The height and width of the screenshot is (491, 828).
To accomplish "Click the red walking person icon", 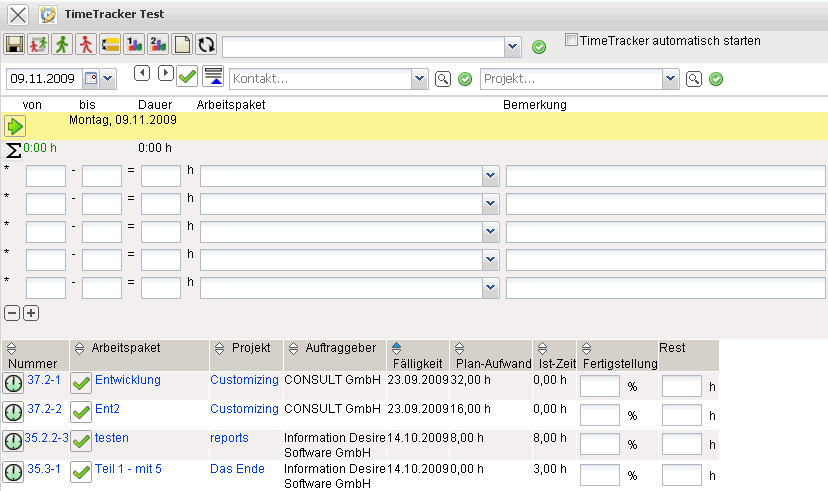I will 86,44.
